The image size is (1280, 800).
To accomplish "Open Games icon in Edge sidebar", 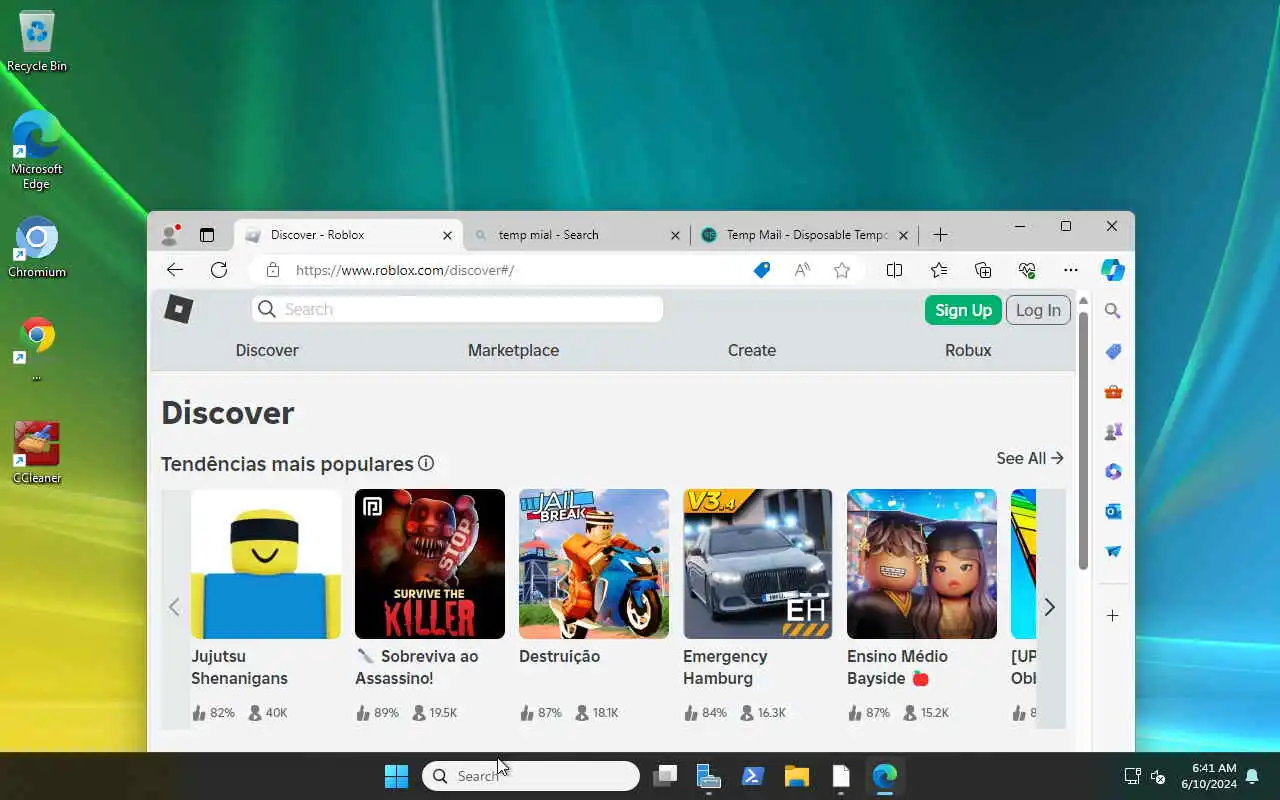I will click(x=1113, y=431).
